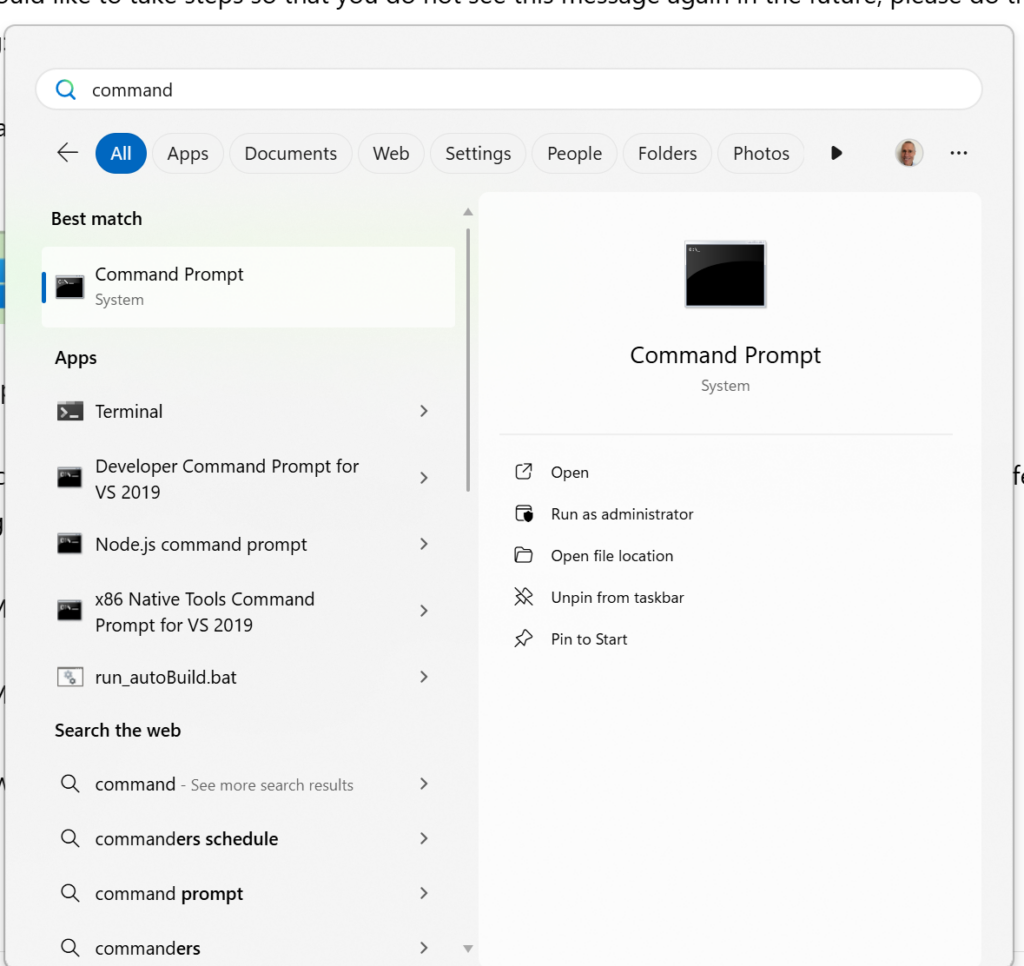Screen dimensions: 1024x966
Task: Choose Open in the preview pane
Action: pos(569,472)
